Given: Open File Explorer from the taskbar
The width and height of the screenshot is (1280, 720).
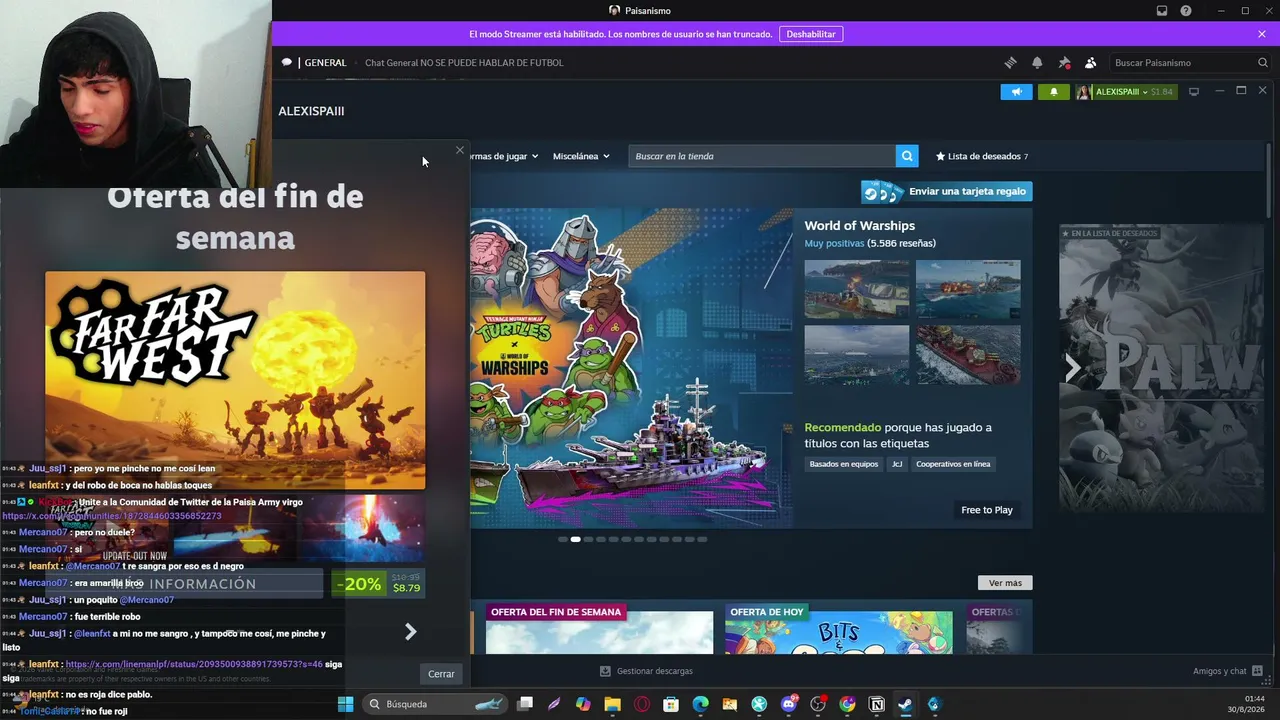Looking at the screenshot, I should (612, 704).
